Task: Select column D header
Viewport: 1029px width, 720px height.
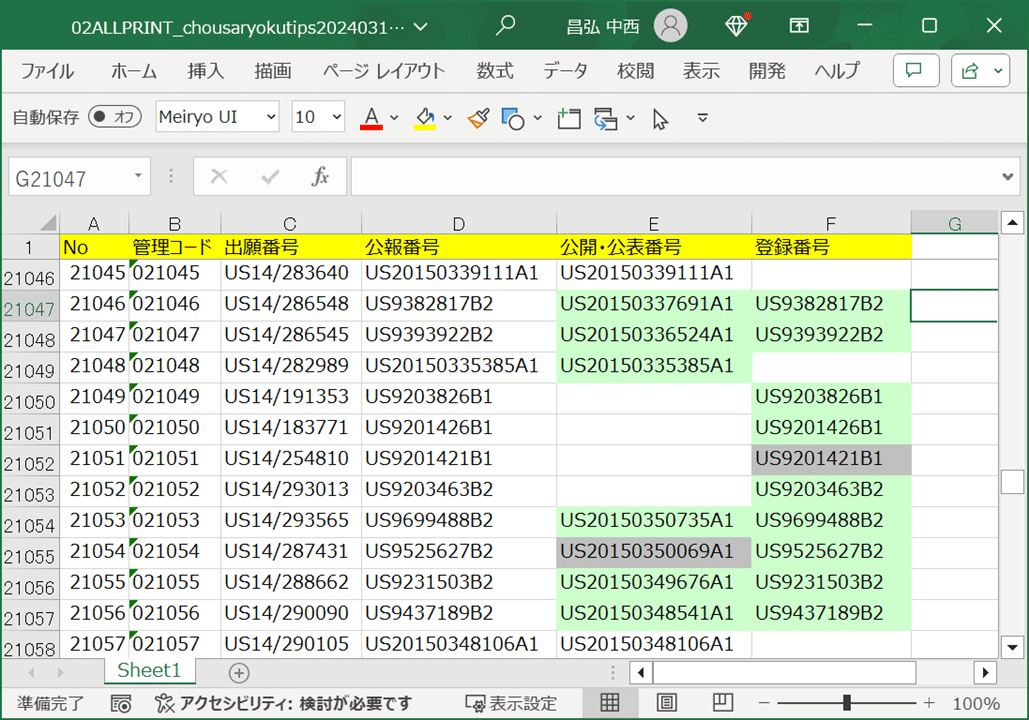Action: tap(458, 223)
